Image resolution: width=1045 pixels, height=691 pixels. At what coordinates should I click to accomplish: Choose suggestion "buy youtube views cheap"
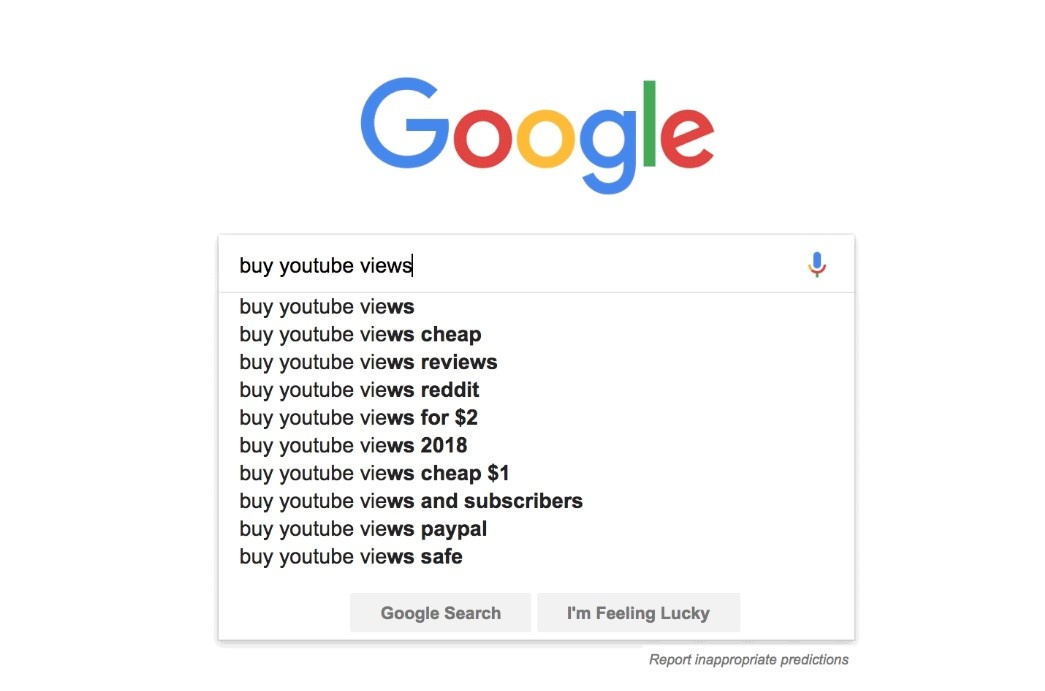click(360, 334)
